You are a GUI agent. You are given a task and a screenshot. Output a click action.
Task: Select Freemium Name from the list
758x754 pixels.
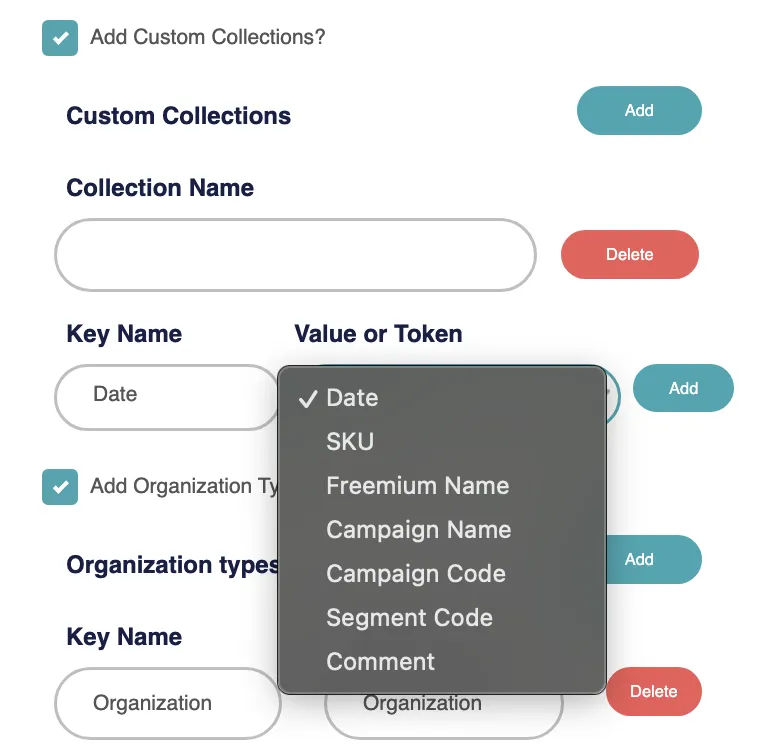(x=417, y=486)
